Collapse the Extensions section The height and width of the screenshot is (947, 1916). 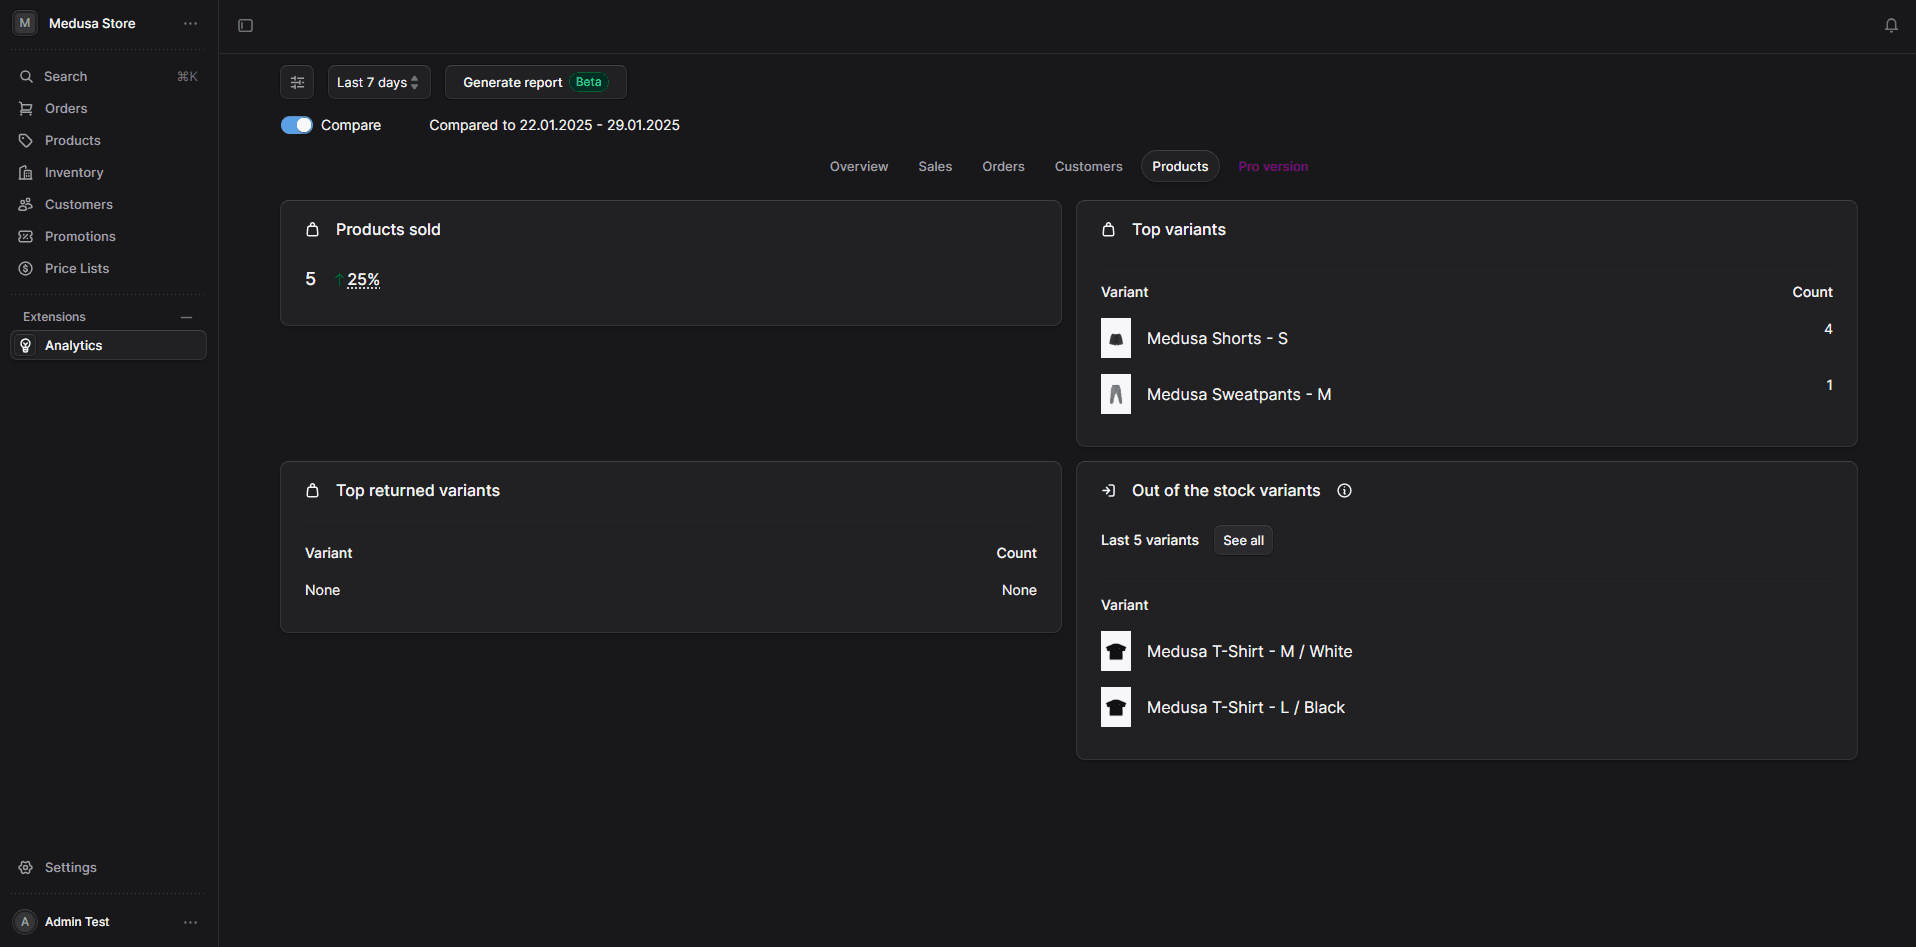[186, 317]
